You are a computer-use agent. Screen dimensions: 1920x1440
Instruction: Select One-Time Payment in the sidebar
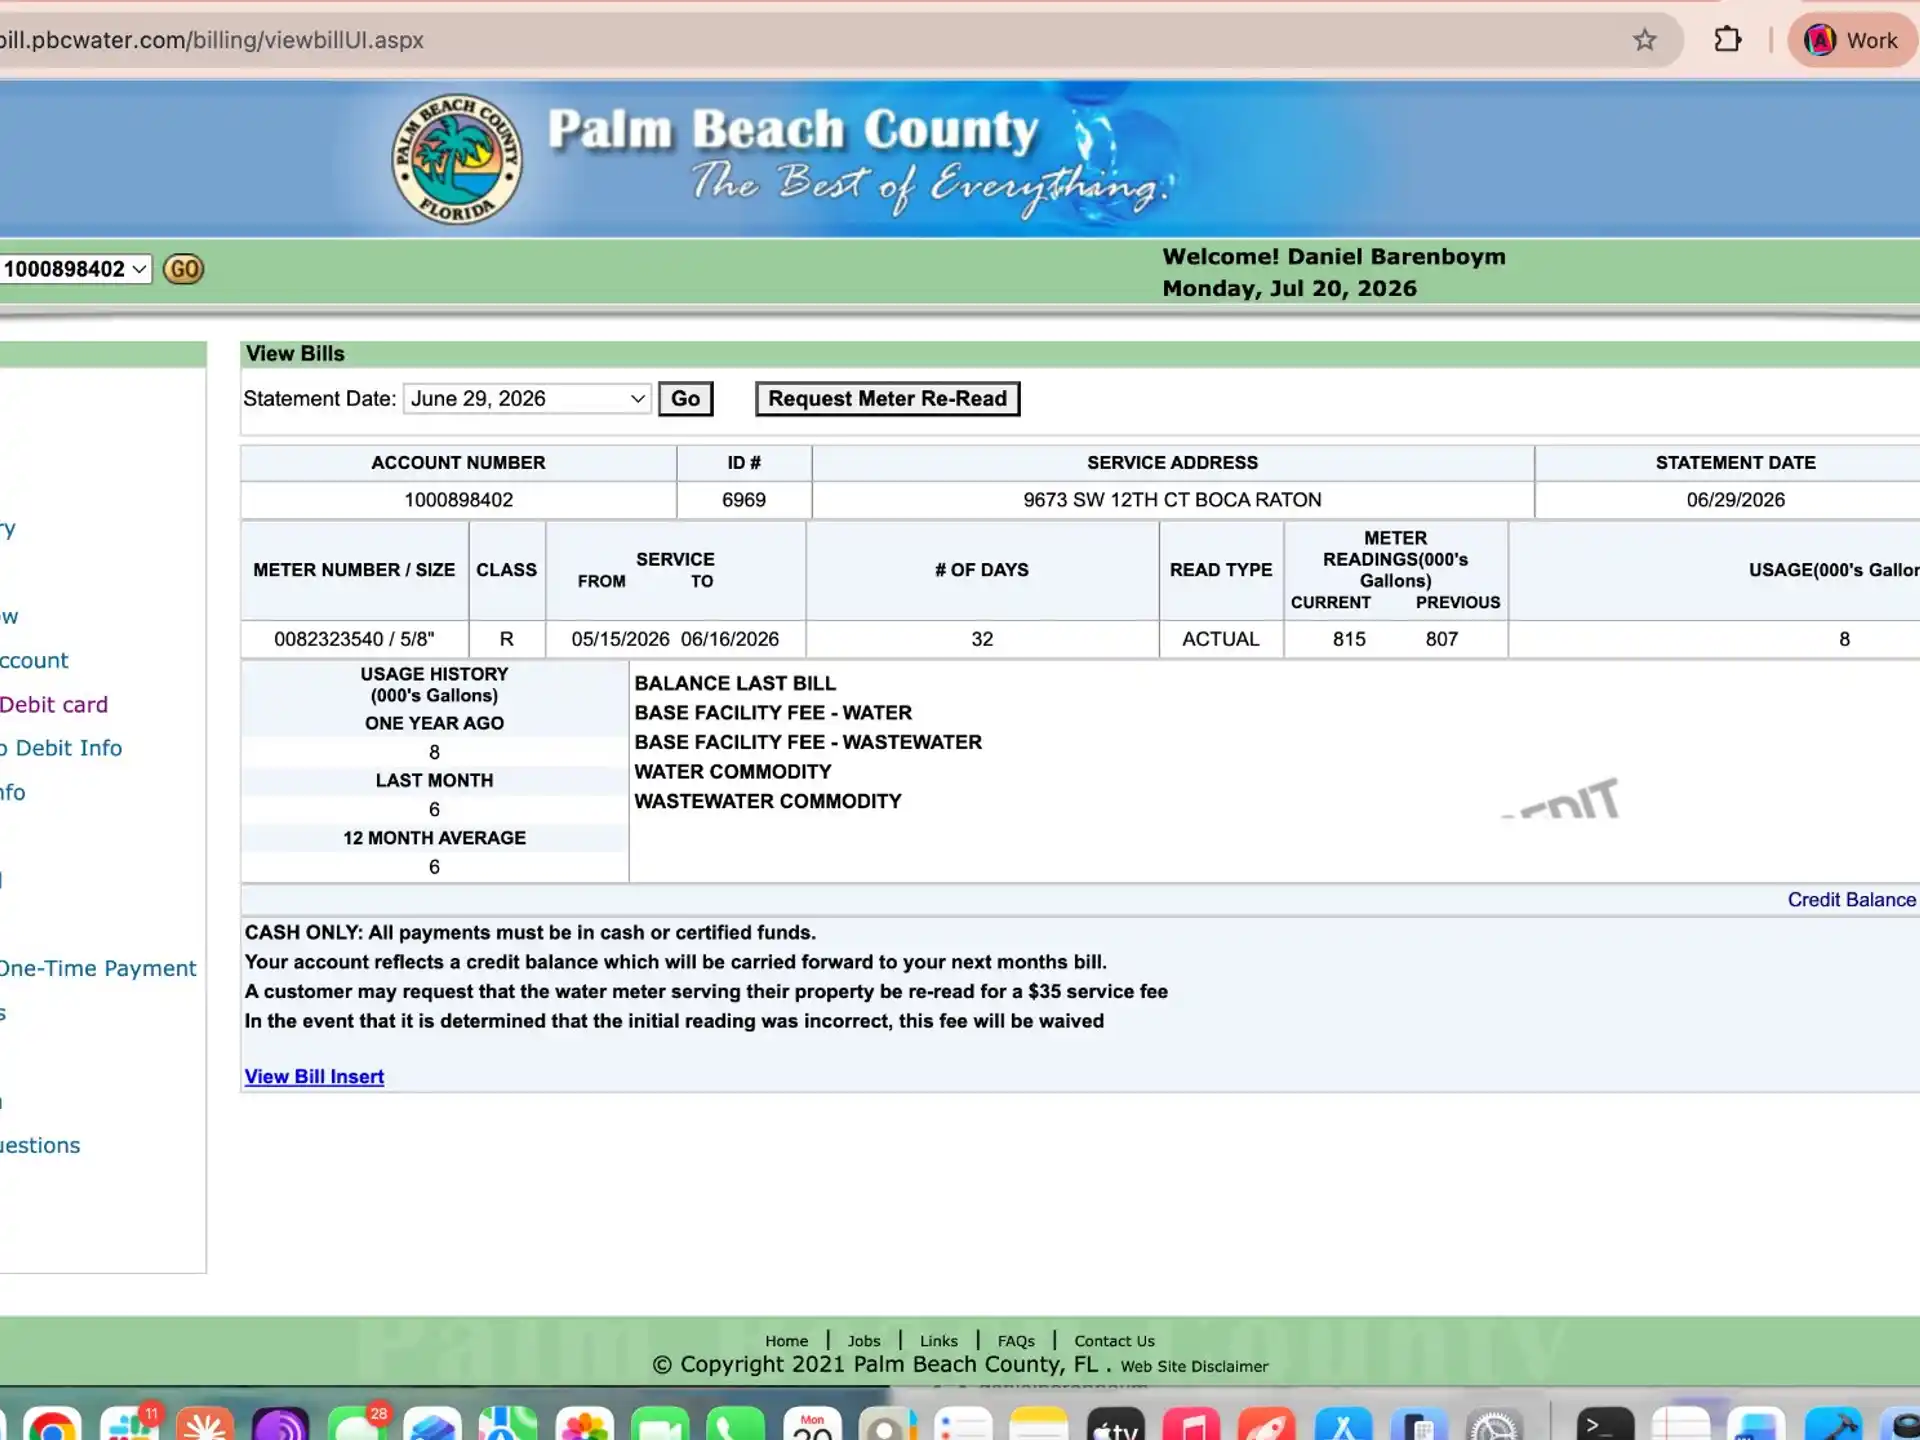click(97, 968)
